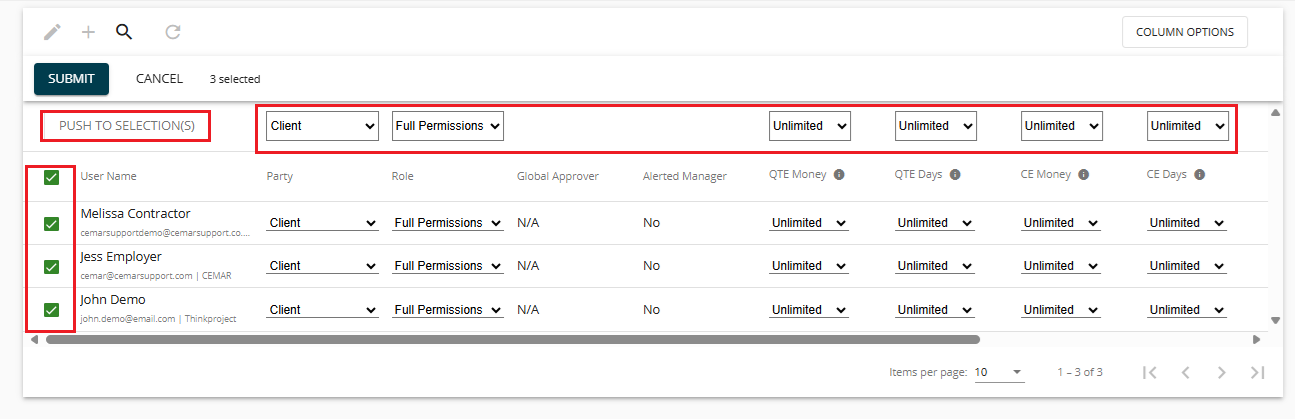
Task: Untick John Demo's row checkbox
Action: pos(51,310)
